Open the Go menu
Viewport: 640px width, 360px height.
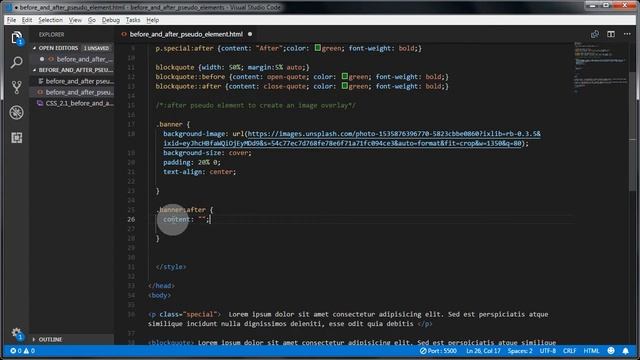coord(91,20)
